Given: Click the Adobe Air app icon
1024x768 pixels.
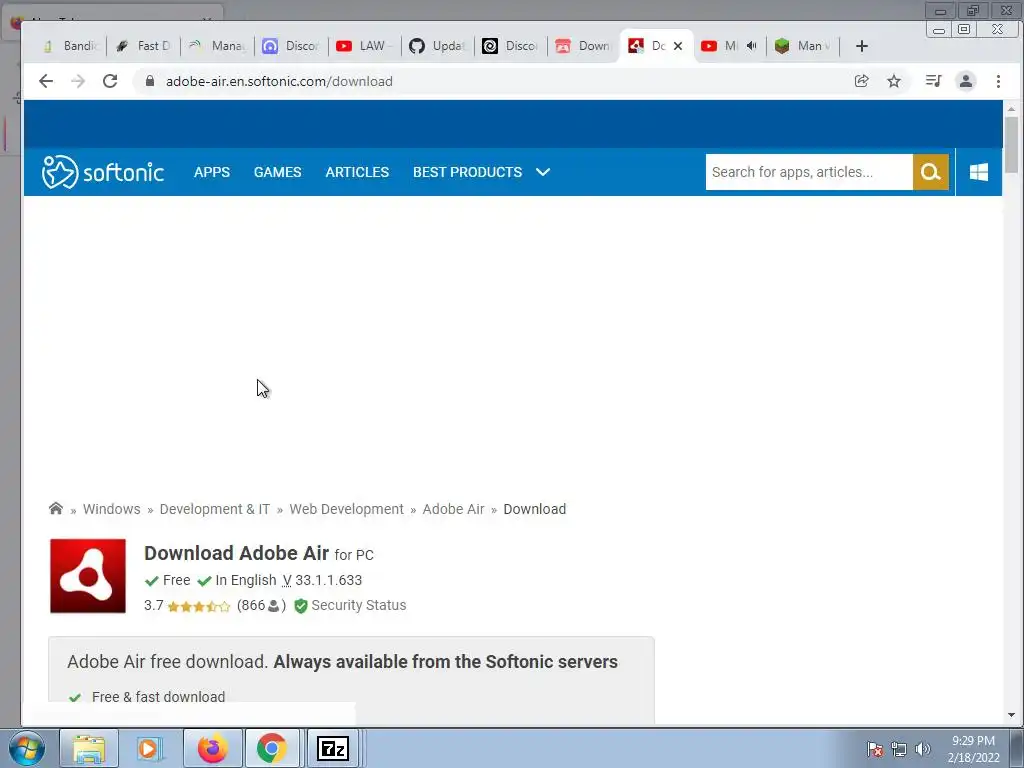Looking at the screenshot, I should (x=88, y=576).
